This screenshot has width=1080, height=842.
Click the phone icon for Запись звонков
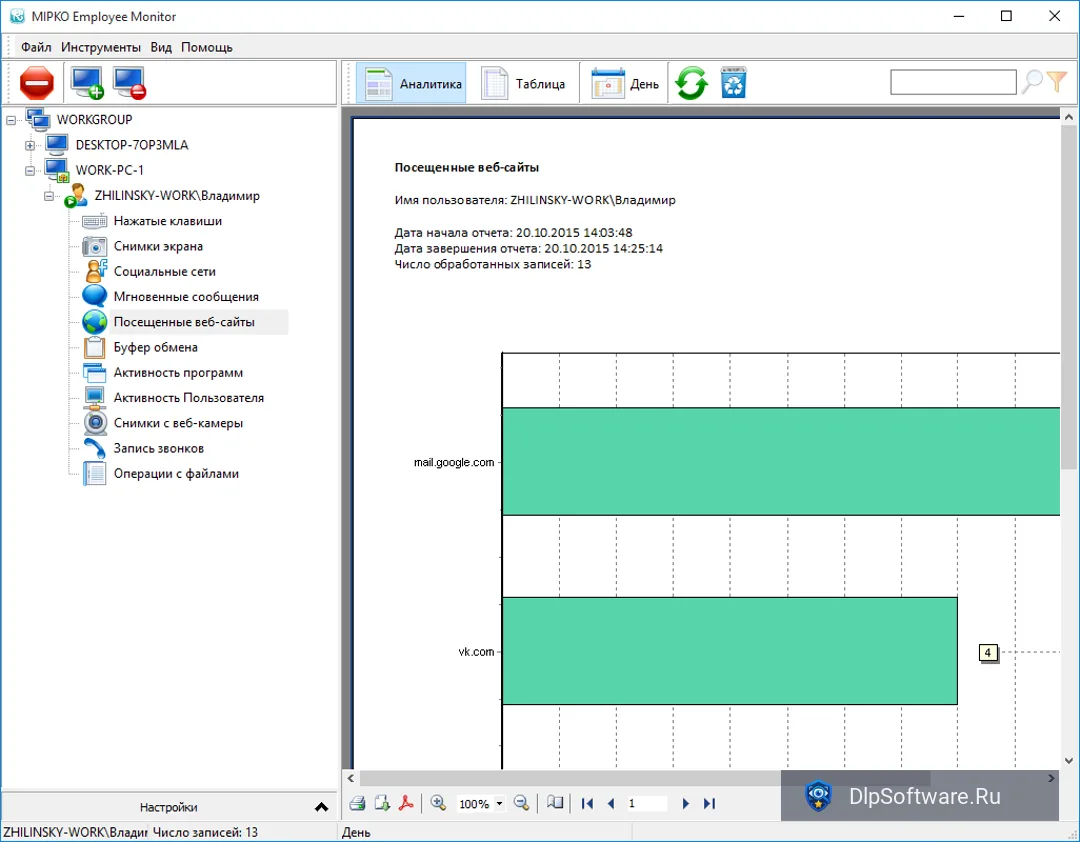pyautogui.click(x=95, y=449)
